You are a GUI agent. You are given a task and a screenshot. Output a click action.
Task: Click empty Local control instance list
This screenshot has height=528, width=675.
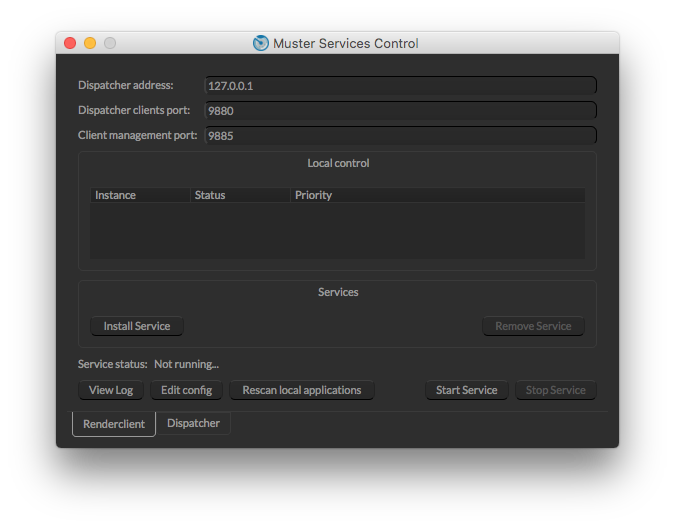coord(337,231)
